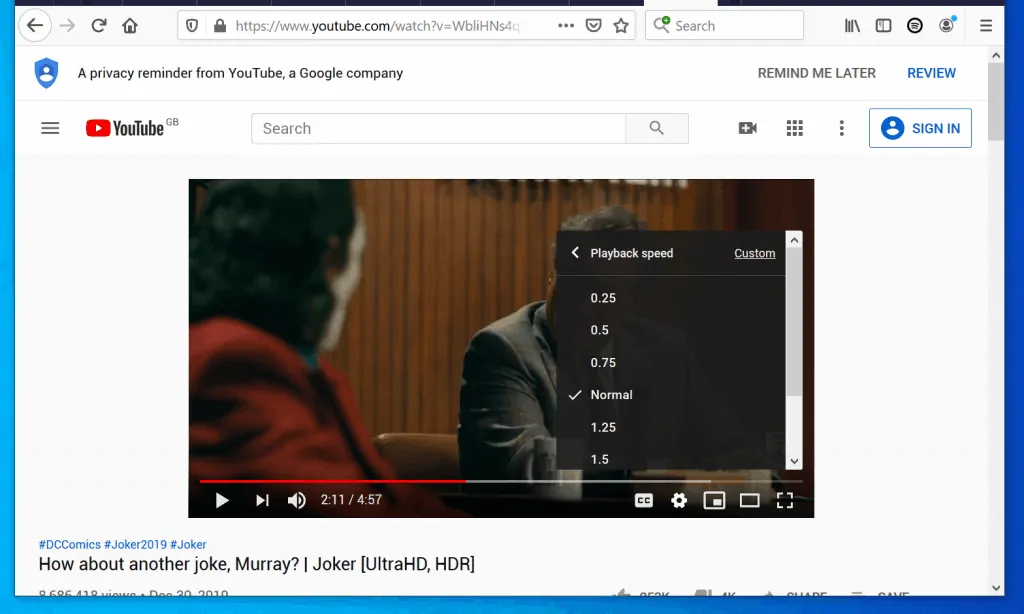Screen dimensions: 1024x614
Task: Open the create video camera icon
Action: coord(748,128)
